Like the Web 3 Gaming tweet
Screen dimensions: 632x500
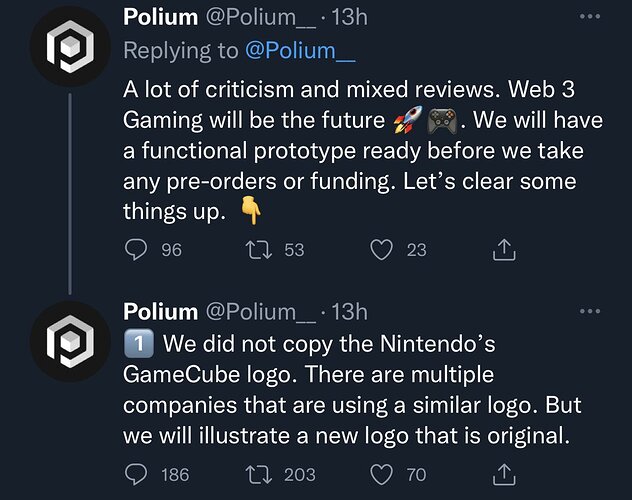point(382,250)
